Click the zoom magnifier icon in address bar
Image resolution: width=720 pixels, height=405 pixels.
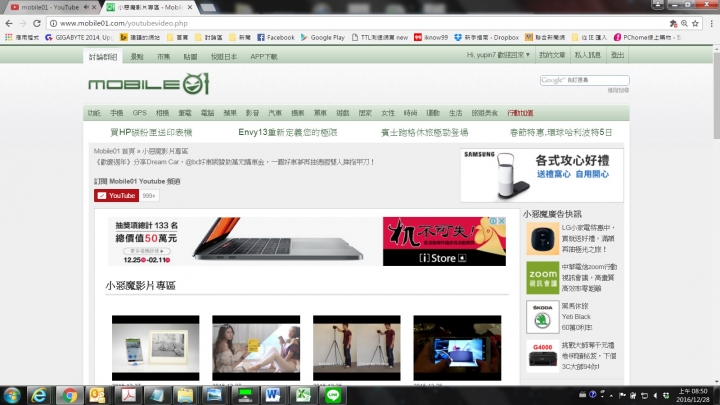[684, 23]
